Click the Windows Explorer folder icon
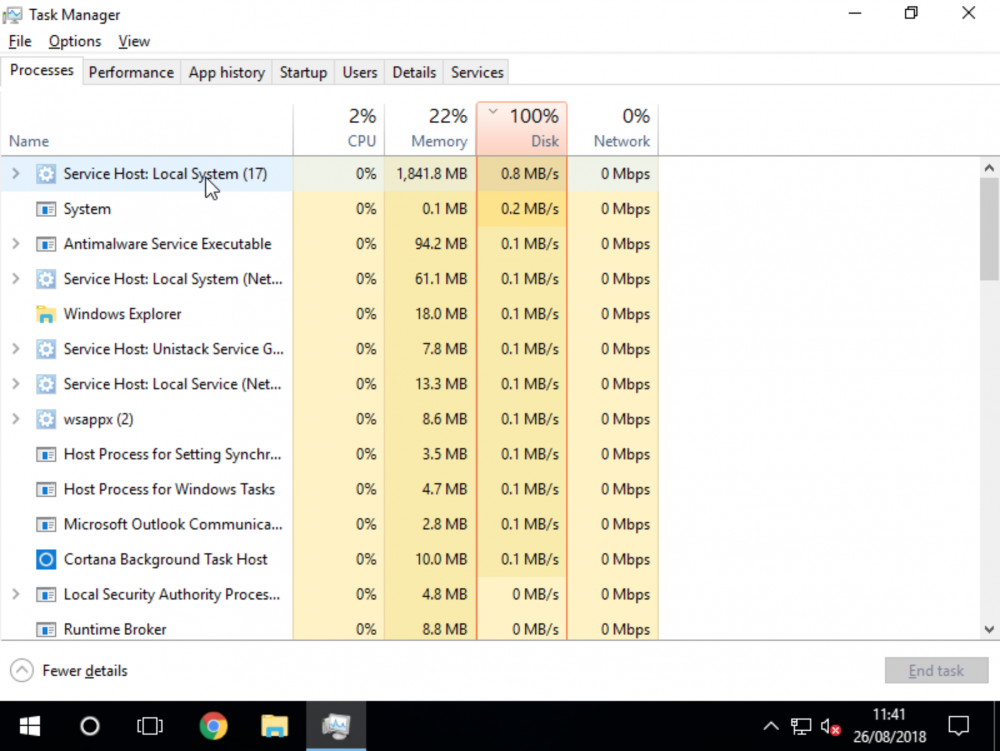The width and height of the screenshot is (1000, 751). click(x=46, y=314)
